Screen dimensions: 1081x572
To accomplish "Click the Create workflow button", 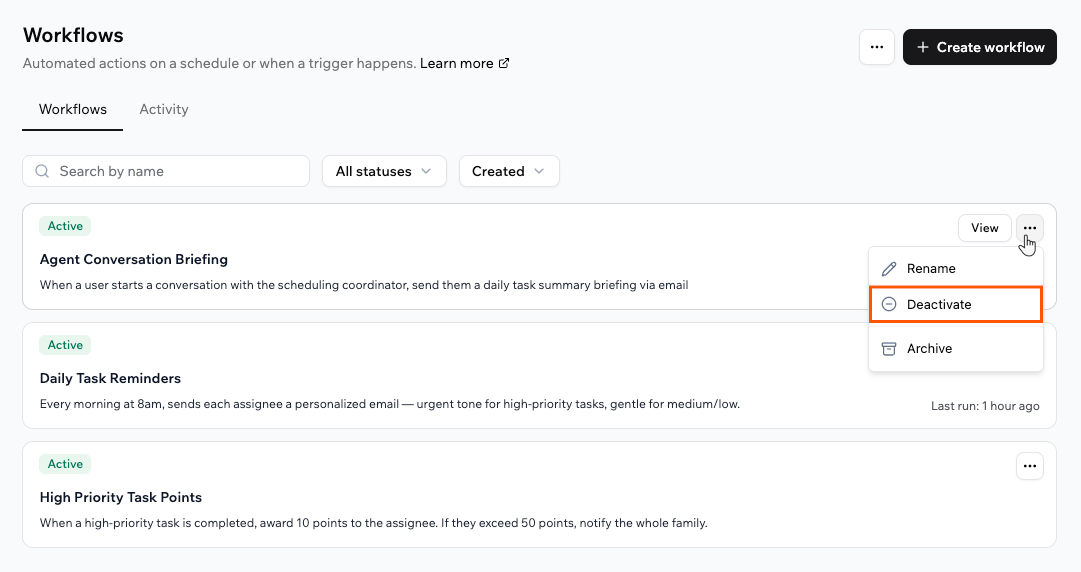I will (980, 47).
